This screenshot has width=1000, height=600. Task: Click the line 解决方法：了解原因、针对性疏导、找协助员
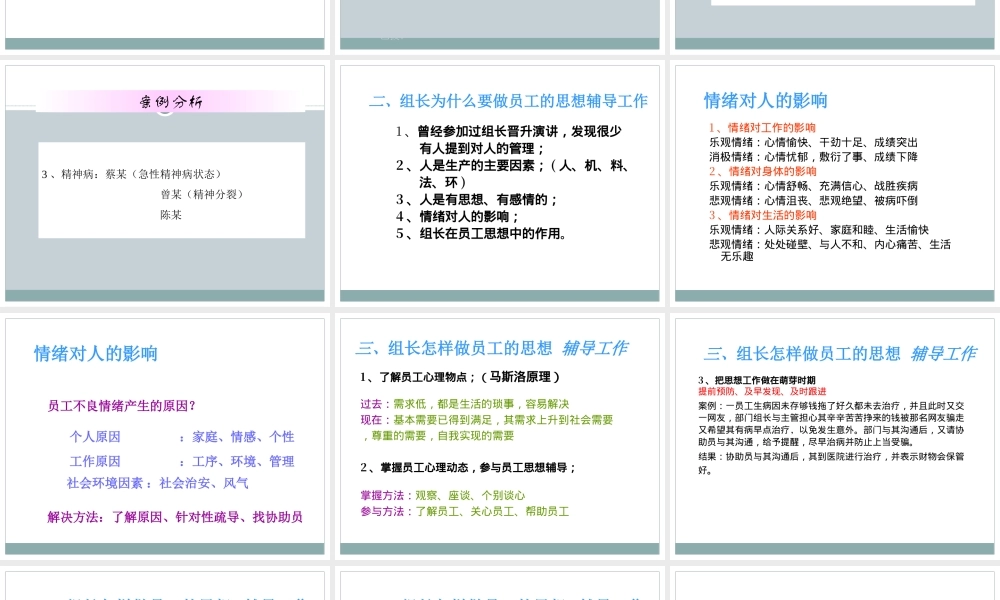point(175,517)
